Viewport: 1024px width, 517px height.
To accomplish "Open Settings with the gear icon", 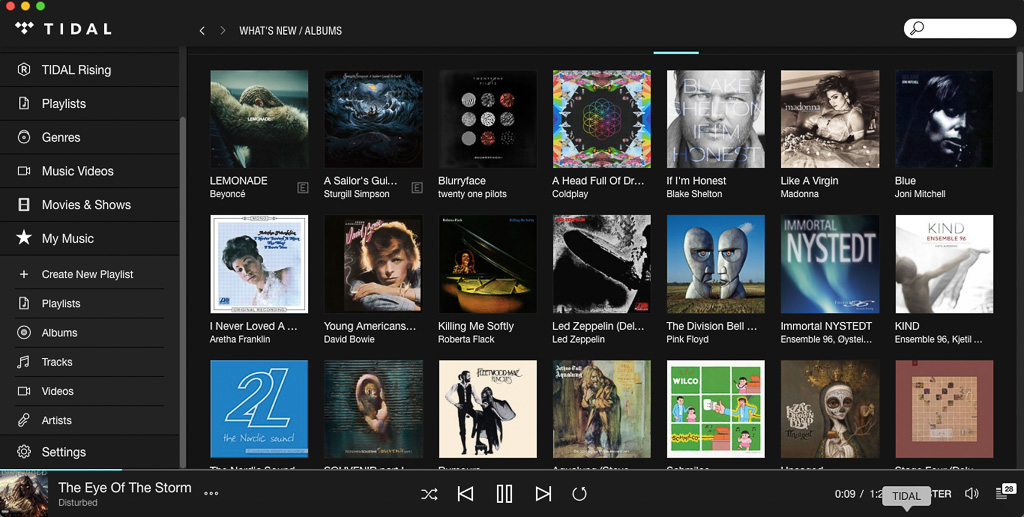I will coord(24,452).
